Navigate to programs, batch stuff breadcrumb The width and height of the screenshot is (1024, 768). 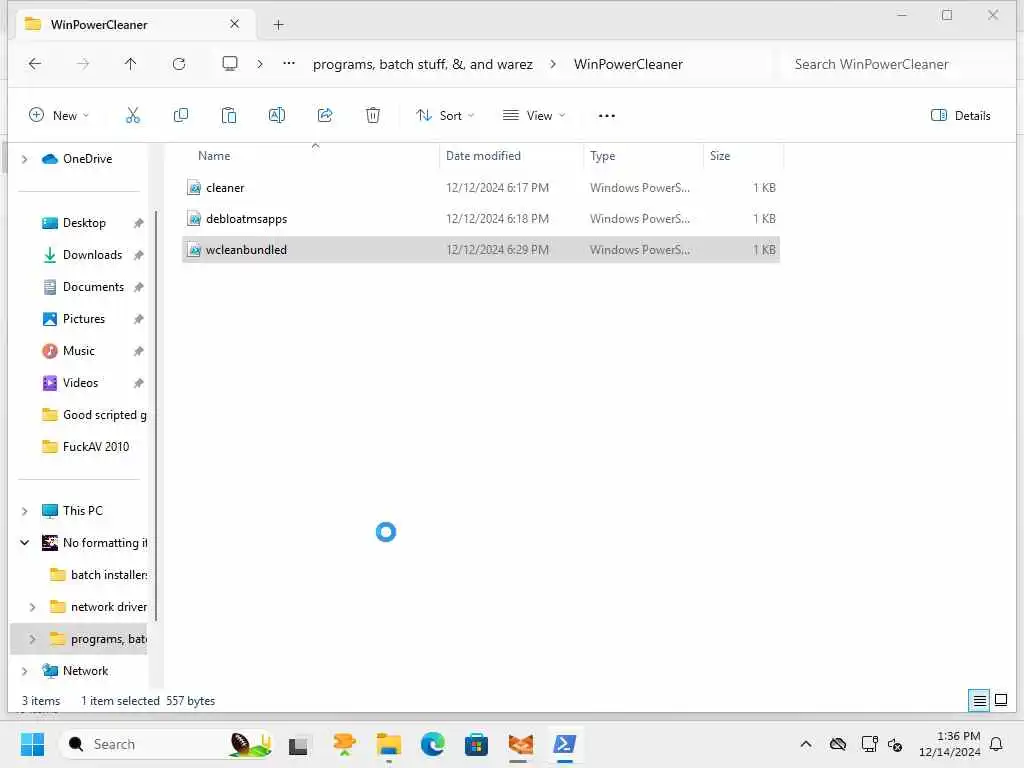coord(423,64)
